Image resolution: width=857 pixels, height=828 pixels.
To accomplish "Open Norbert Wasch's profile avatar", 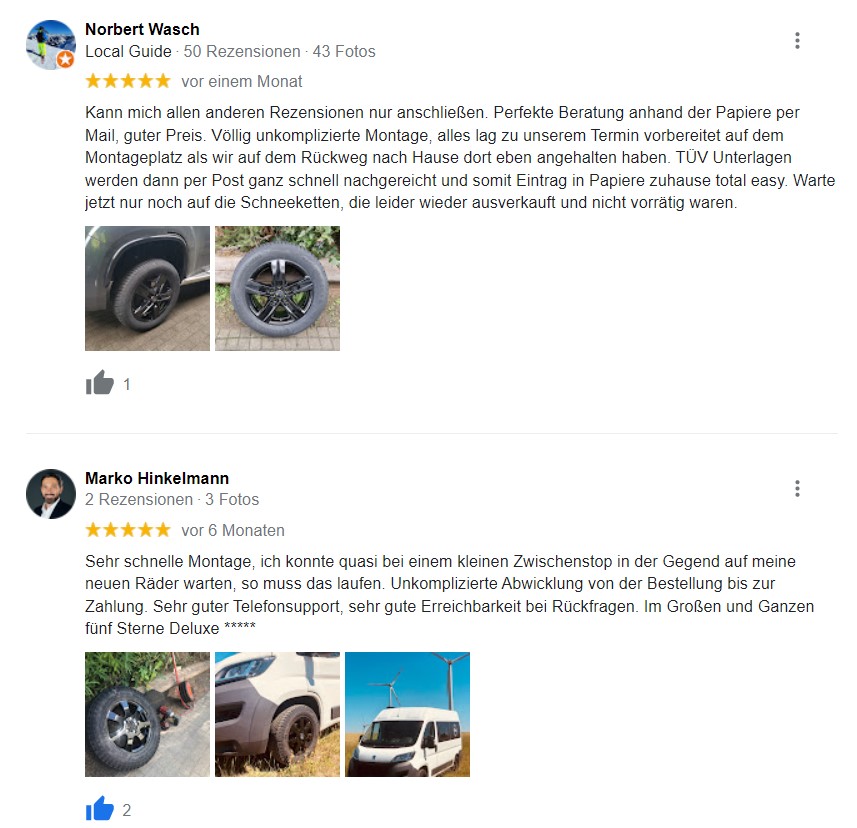I will point(51,45).
